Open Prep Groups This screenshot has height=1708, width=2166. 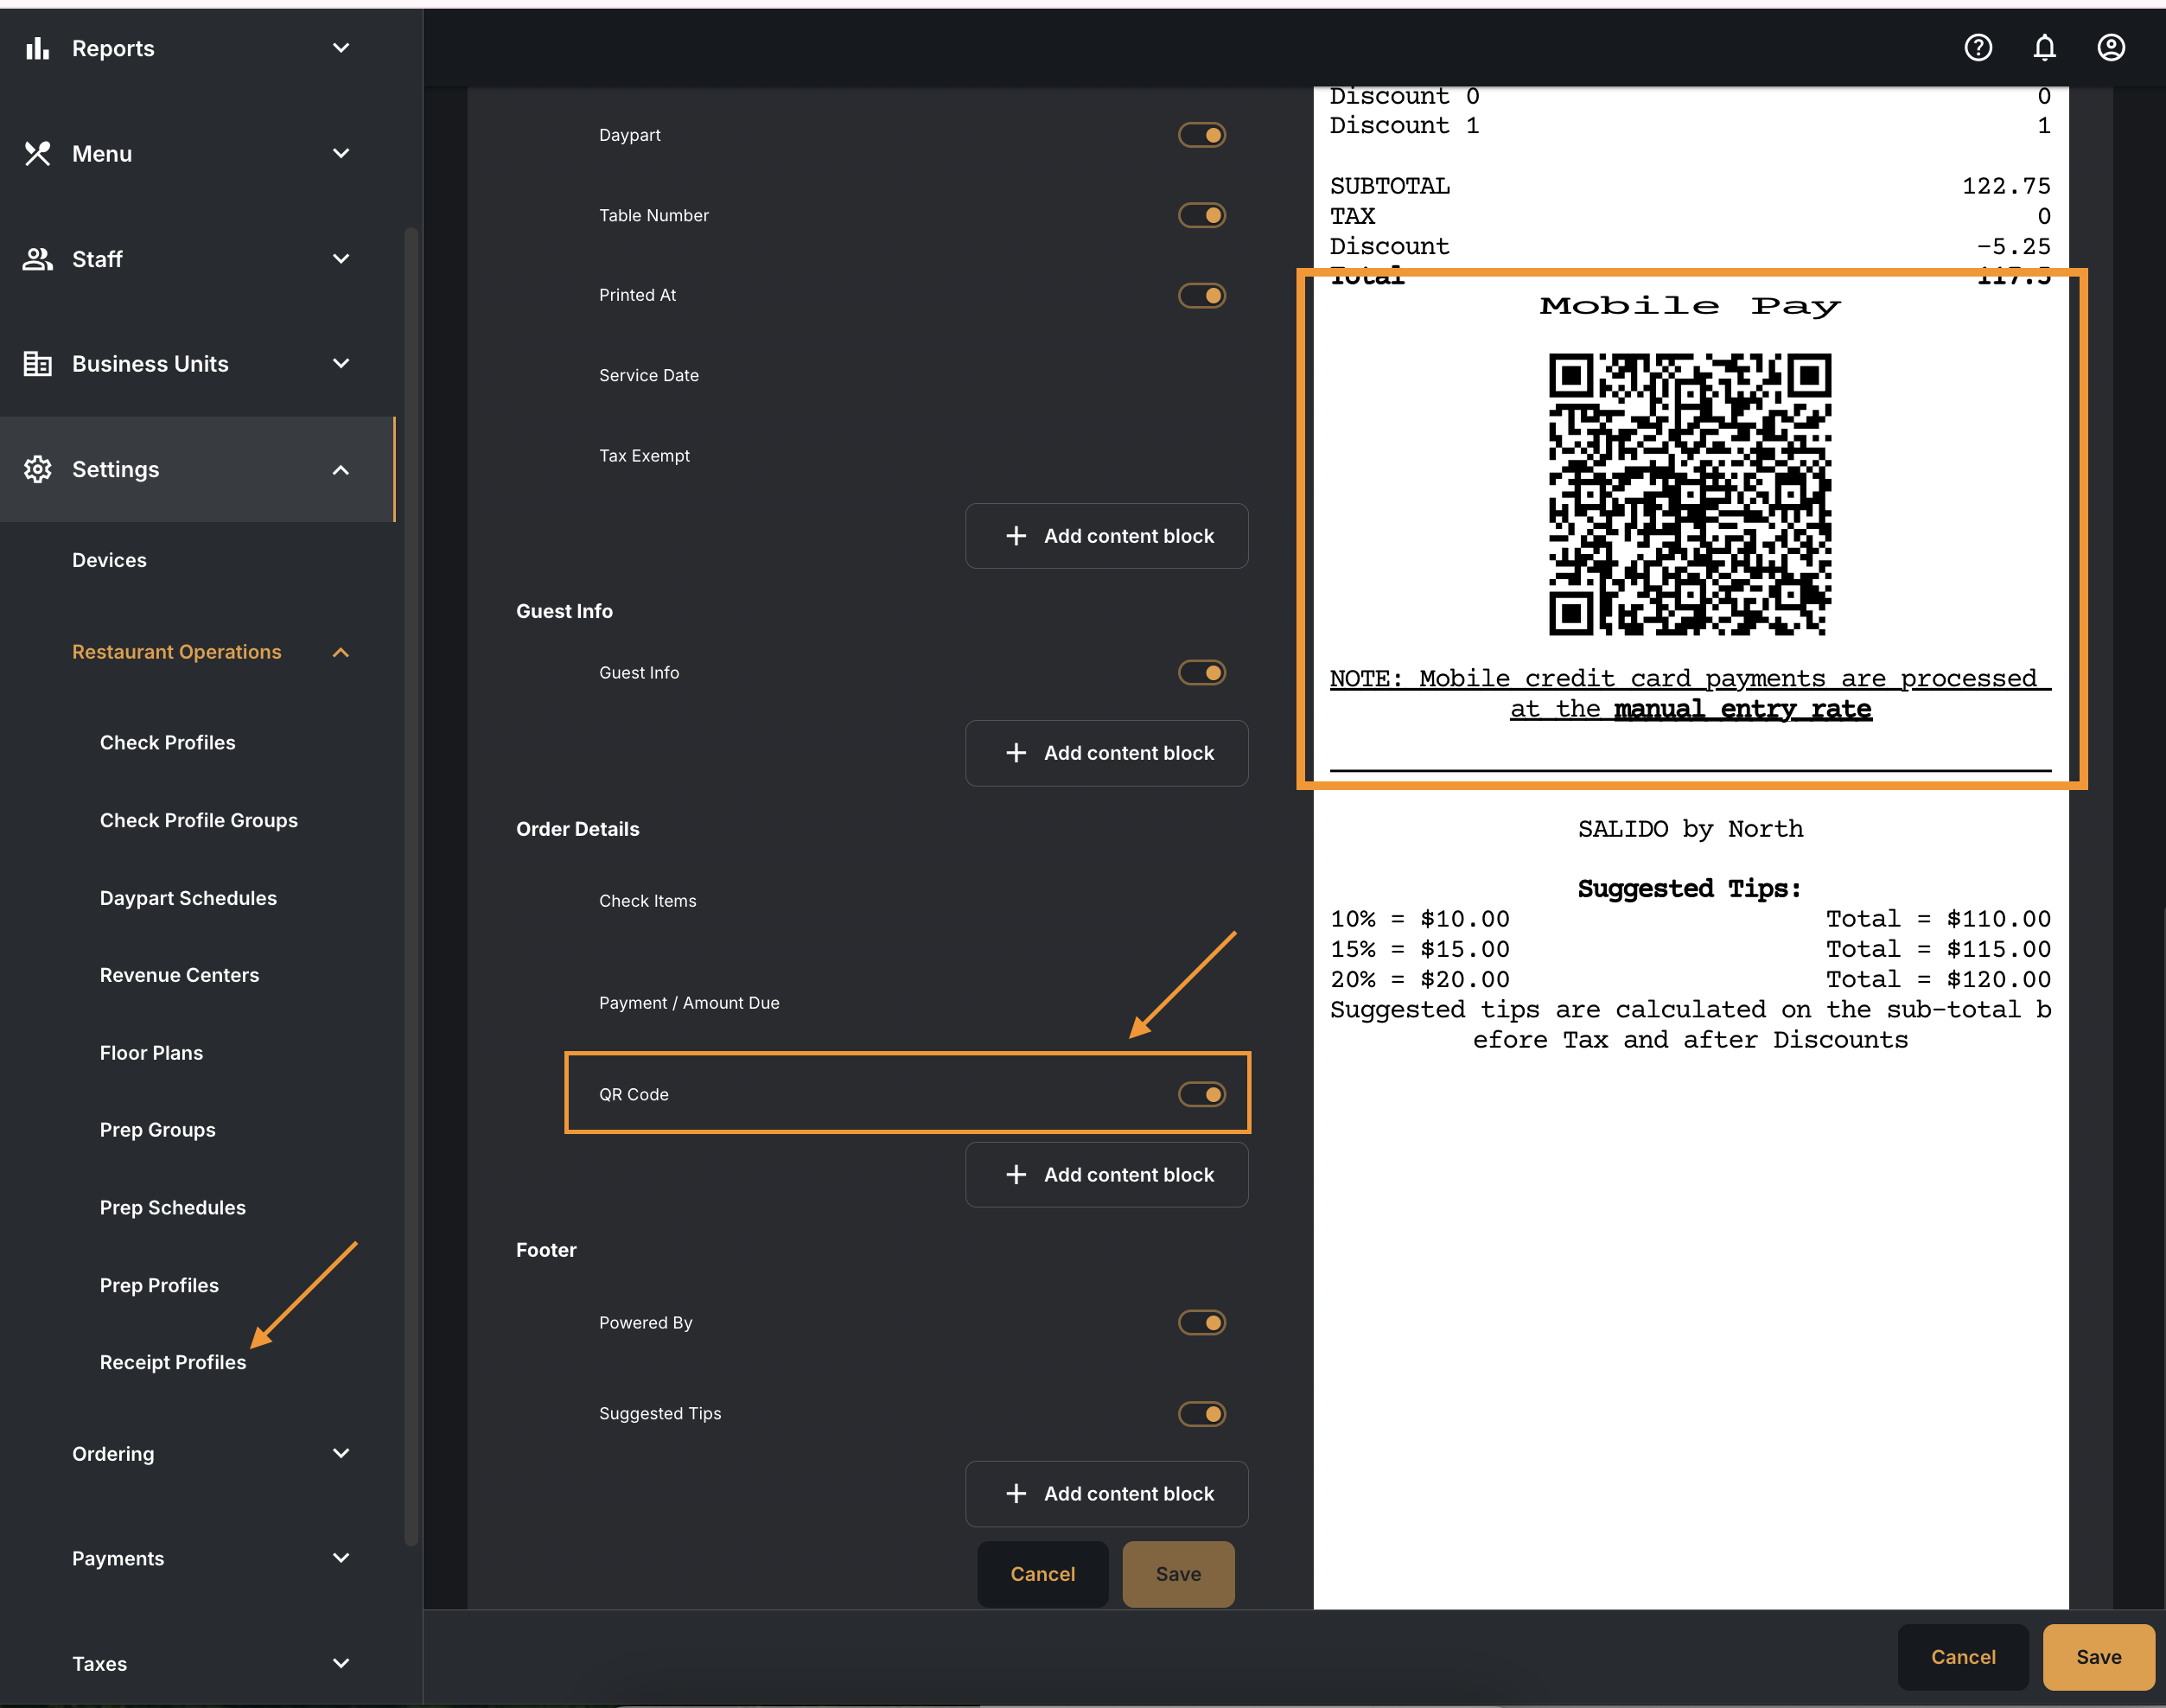coord(158,1130)
